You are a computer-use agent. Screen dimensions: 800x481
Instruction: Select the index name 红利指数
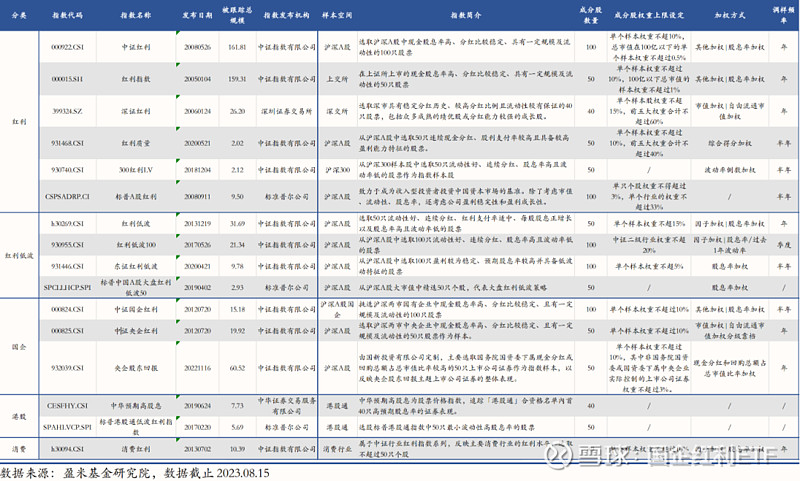point(136,79)
